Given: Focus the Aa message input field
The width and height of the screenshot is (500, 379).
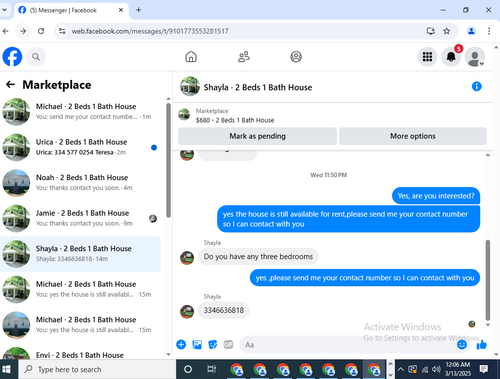Looking at the screenshot, I should tap(347, 345).
